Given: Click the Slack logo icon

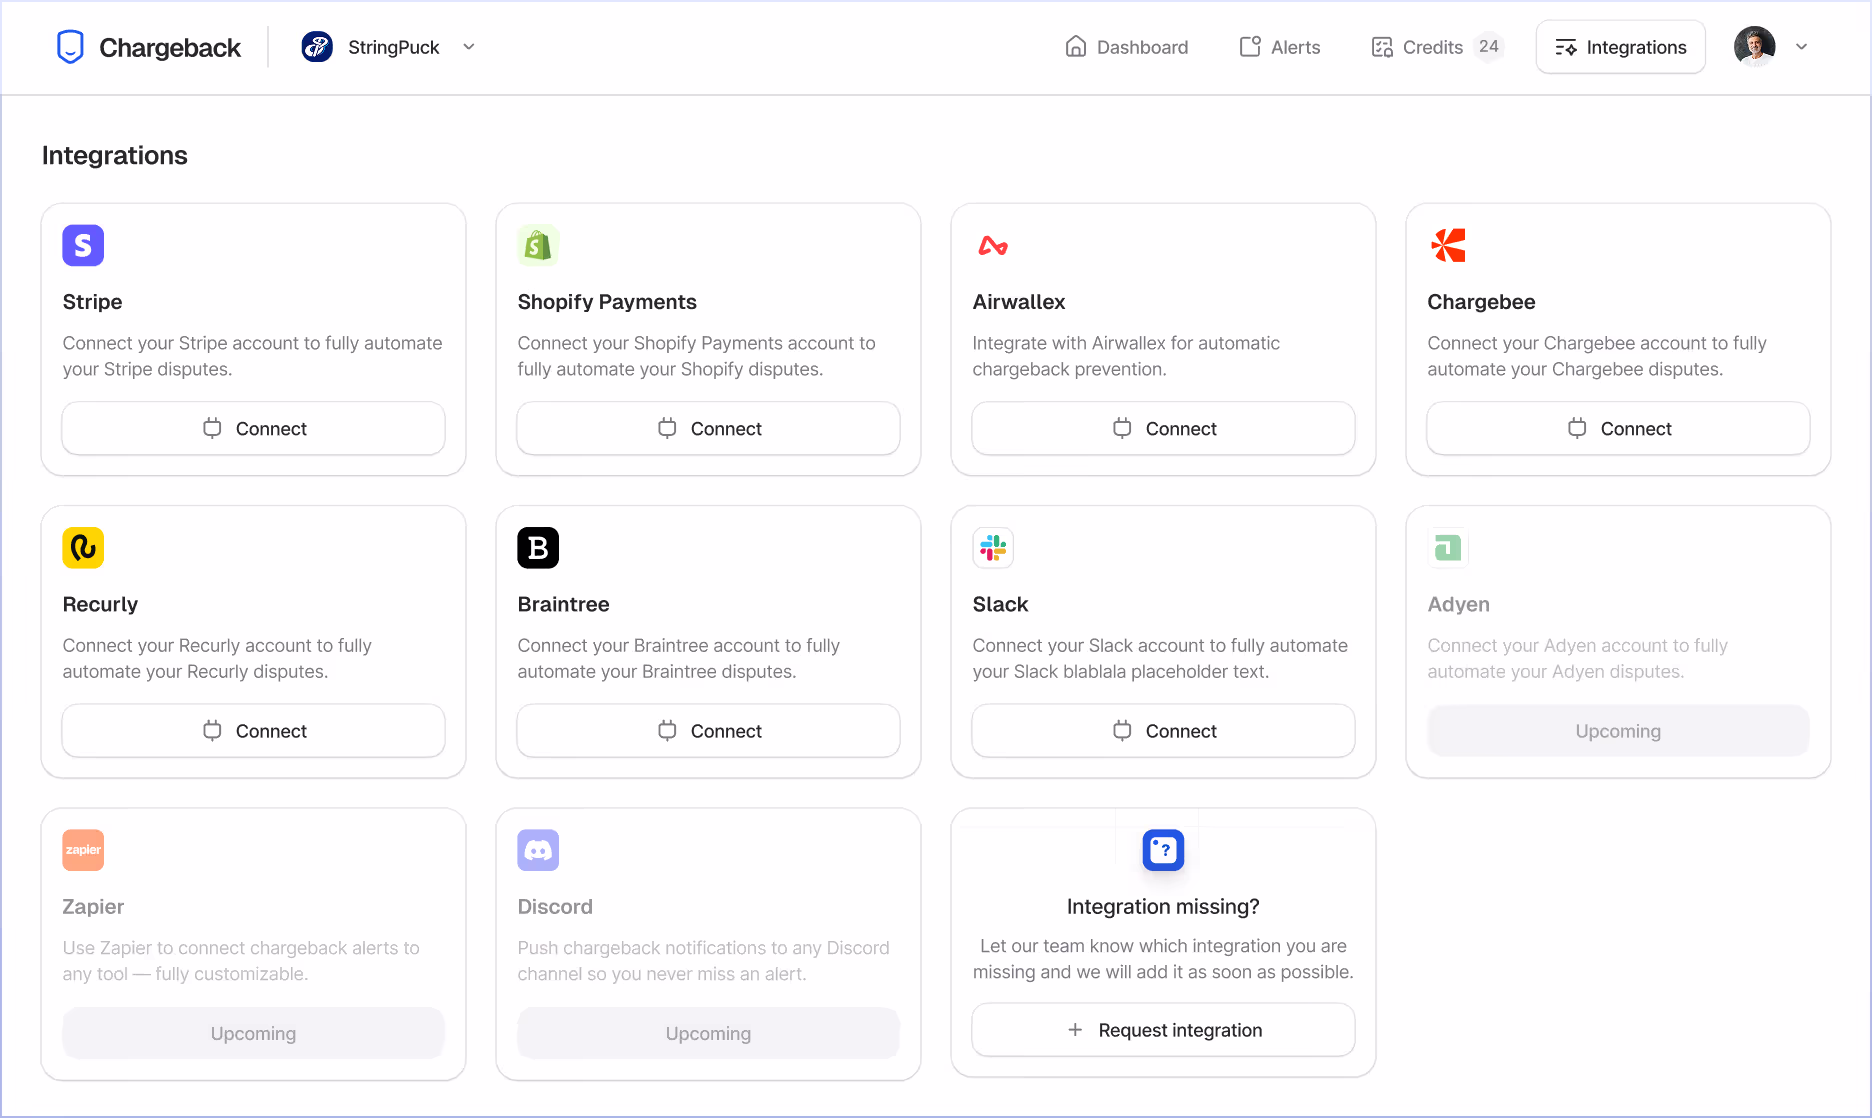Looking at the screenshot, I should (x=993, y=548).
